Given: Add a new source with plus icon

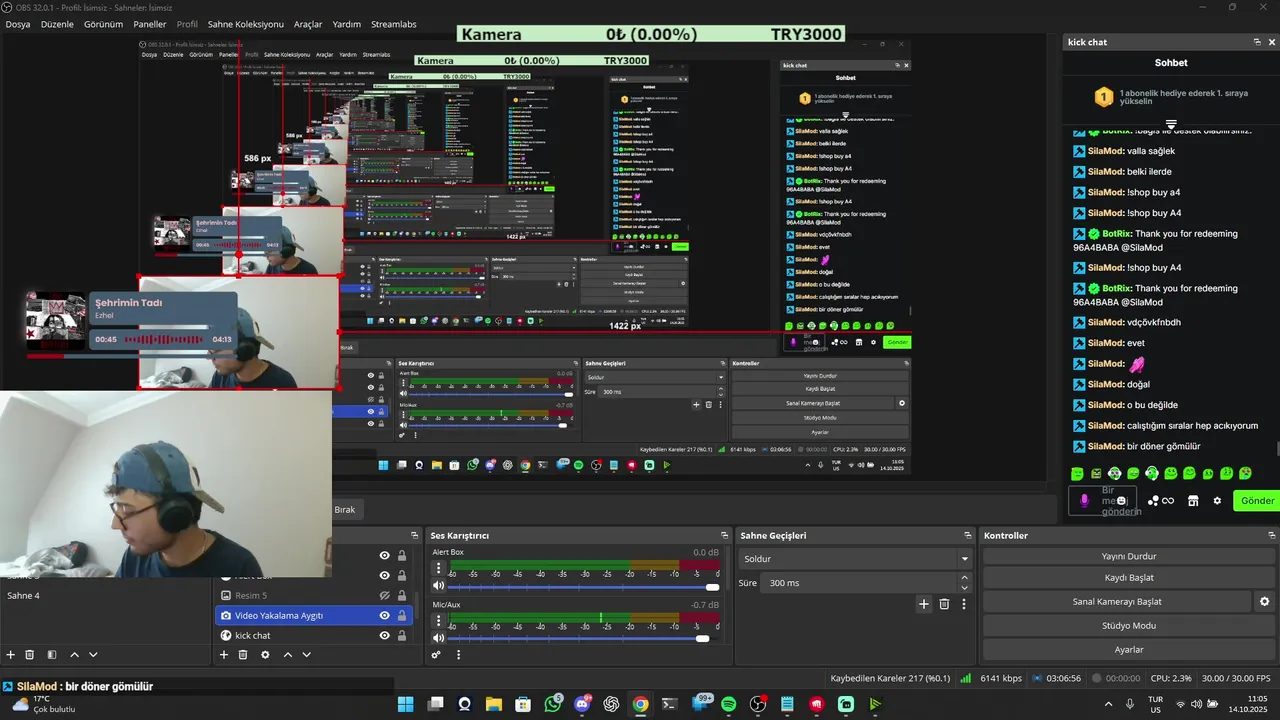Looking at the screenshot, I should [x=224, y=655].
